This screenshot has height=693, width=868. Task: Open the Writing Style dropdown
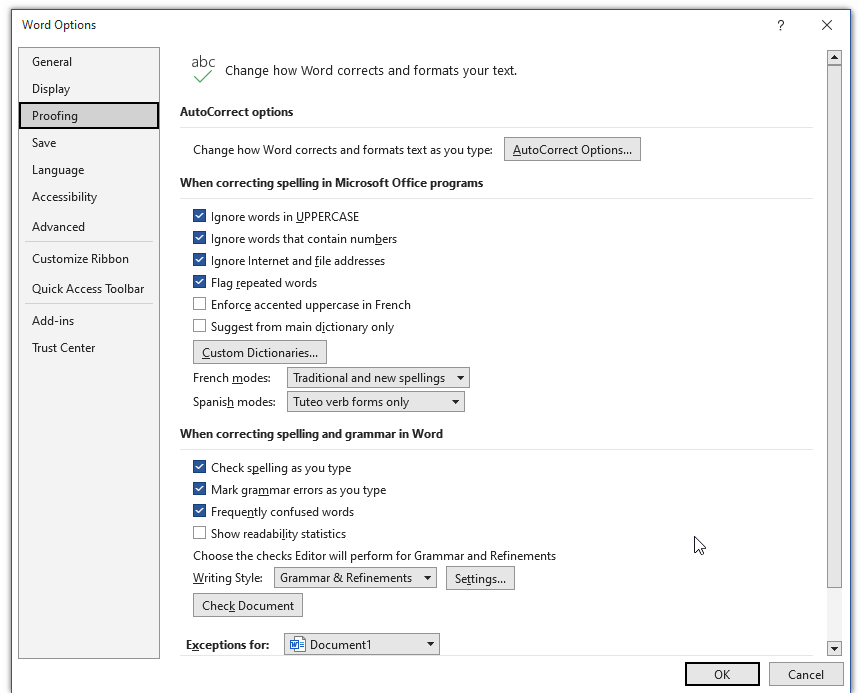pyautogui.click(x=355, y=578)
